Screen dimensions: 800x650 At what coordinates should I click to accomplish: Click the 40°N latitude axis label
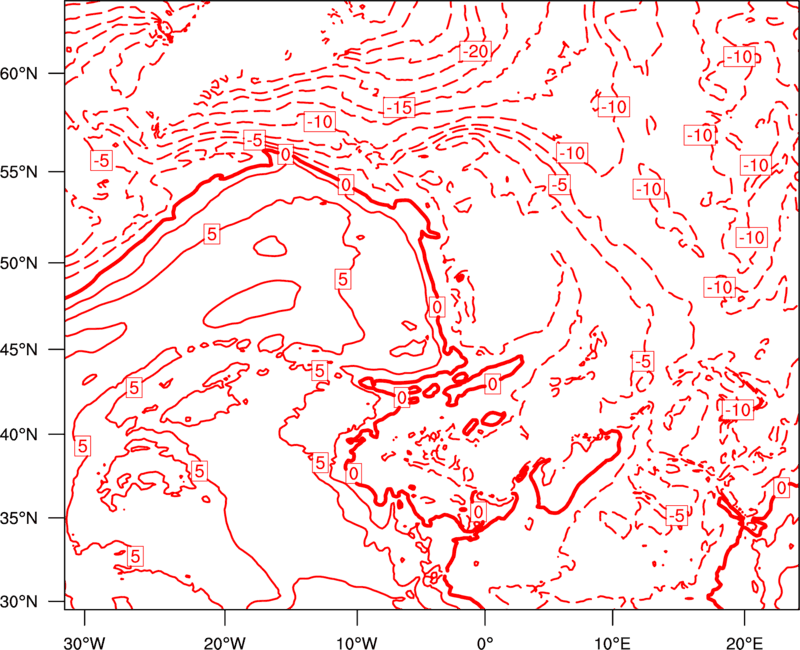click(x=19, y=435)
